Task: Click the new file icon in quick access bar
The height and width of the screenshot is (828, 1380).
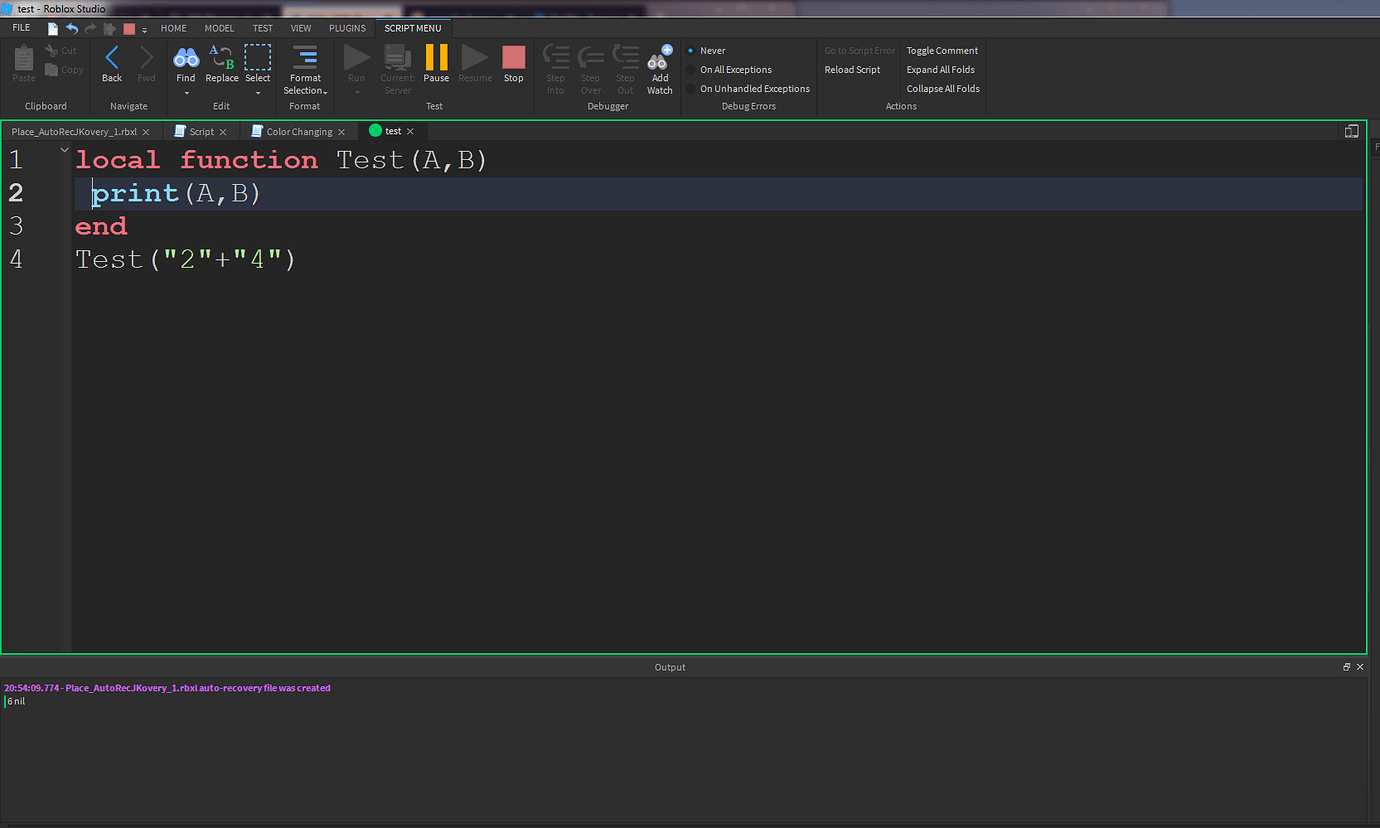Action: tap(53, 29)
